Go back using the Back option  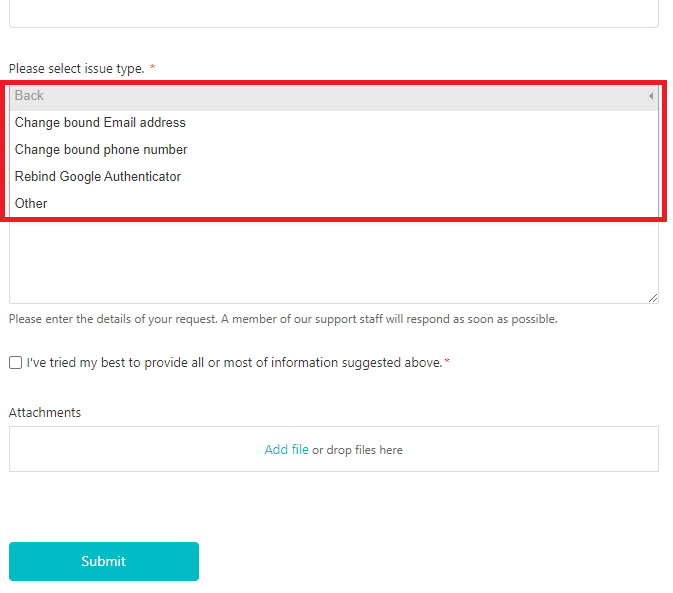tap(30, 96)
